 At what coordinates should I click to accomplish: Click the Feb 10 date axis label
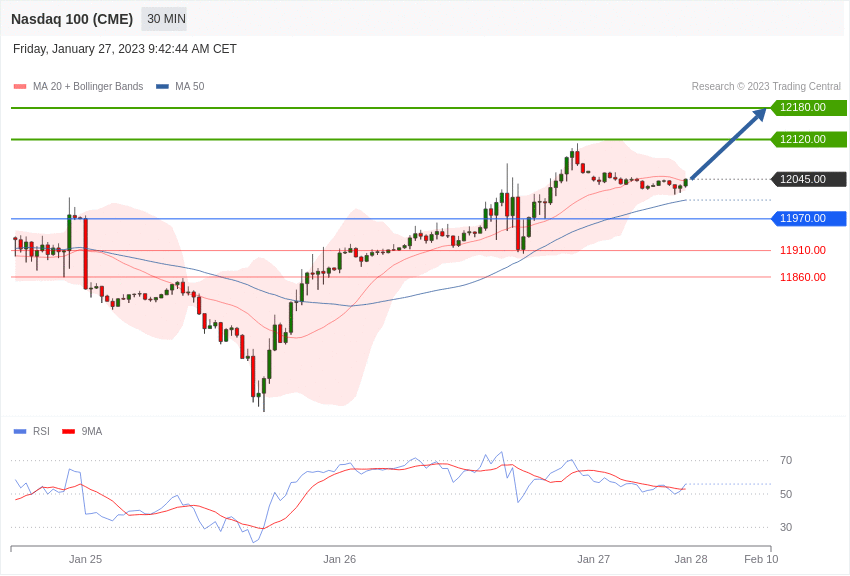click(761, 560)
